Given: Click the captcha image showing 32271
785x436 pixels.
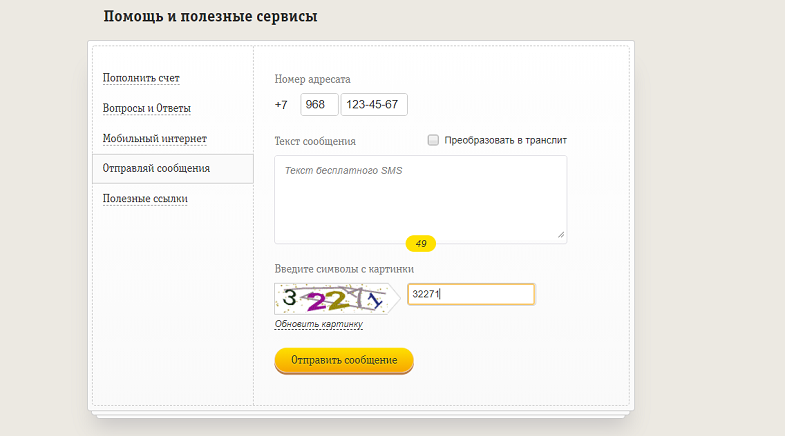Looking at the screenshot, I should click(x=335, y=298).
